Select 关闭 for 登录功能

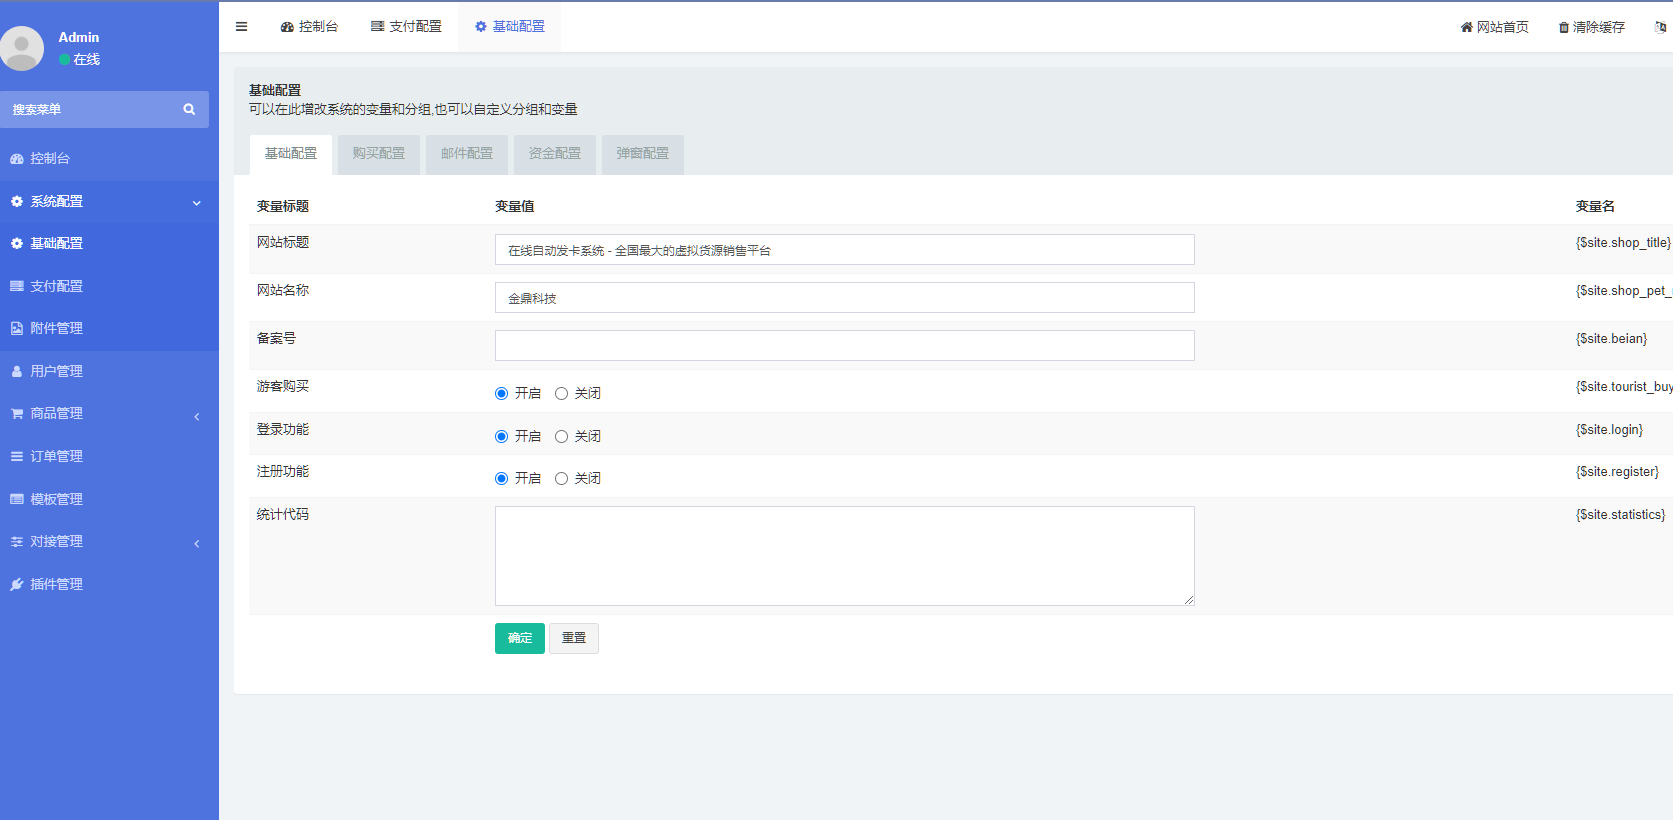(561, 437)
